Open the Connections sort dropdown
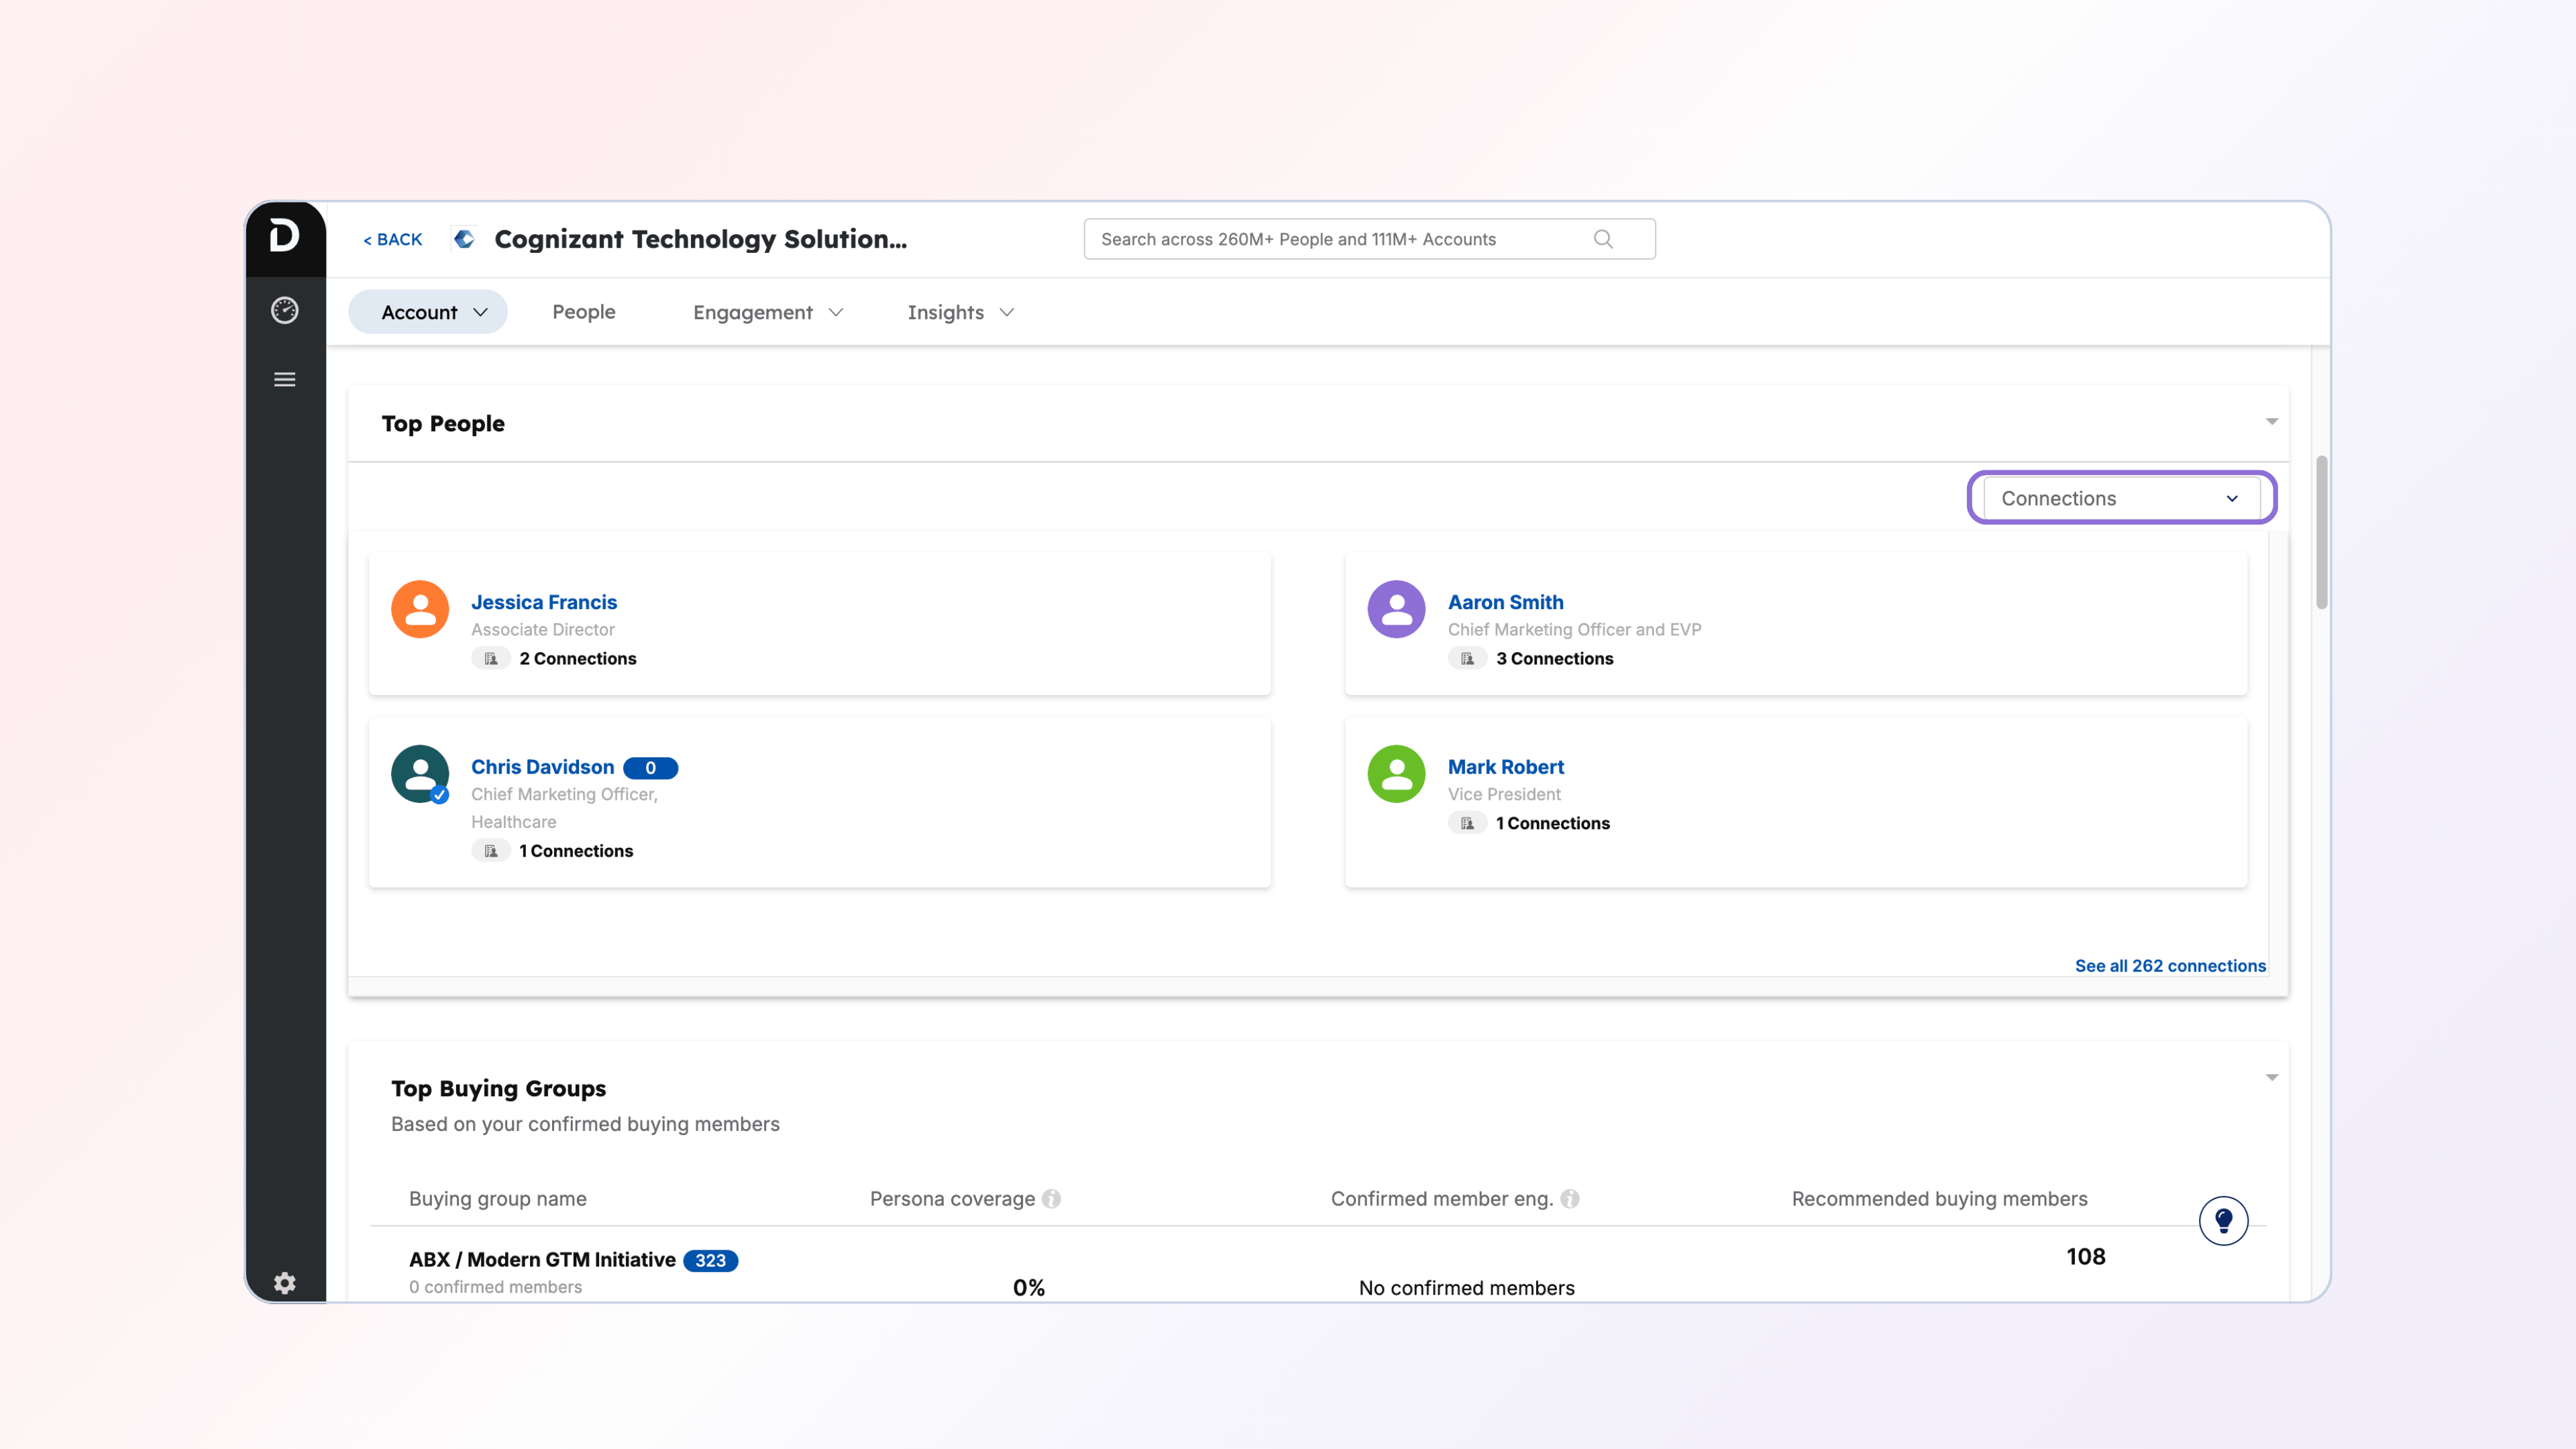2576x1449 pixels. (x=2120, y=498)
